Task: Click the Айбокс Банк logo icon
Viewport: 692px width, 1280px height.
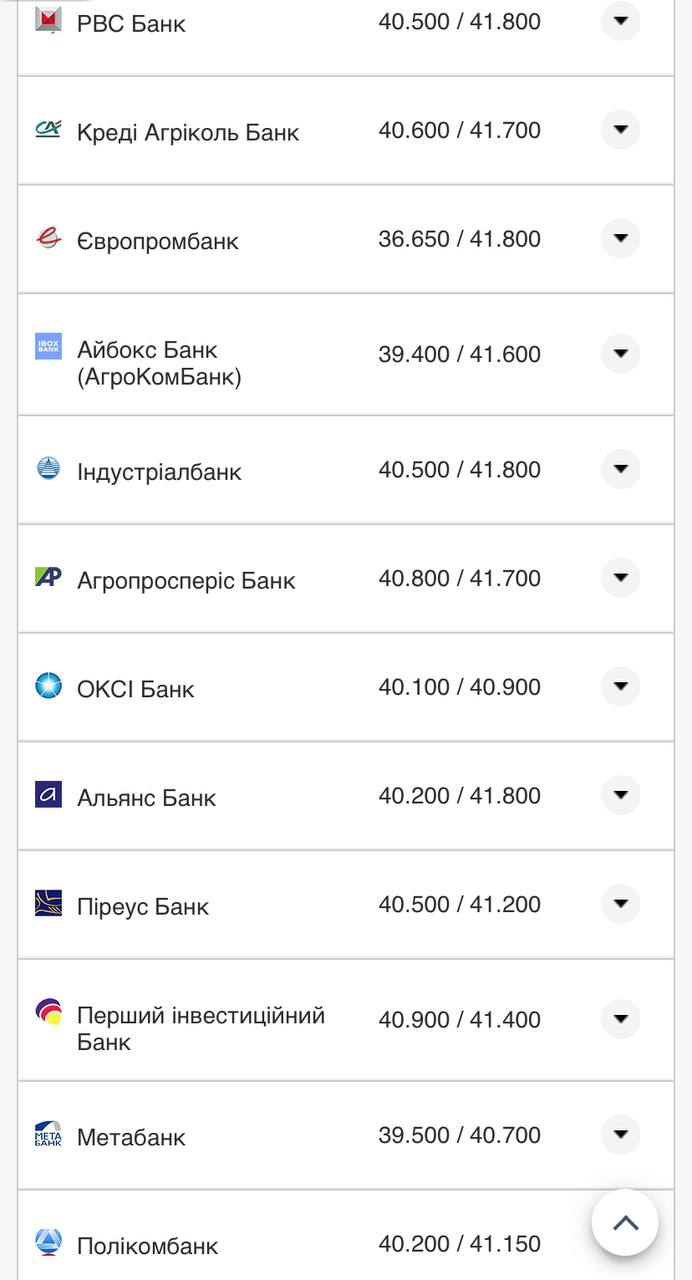Action: [48, 346]
